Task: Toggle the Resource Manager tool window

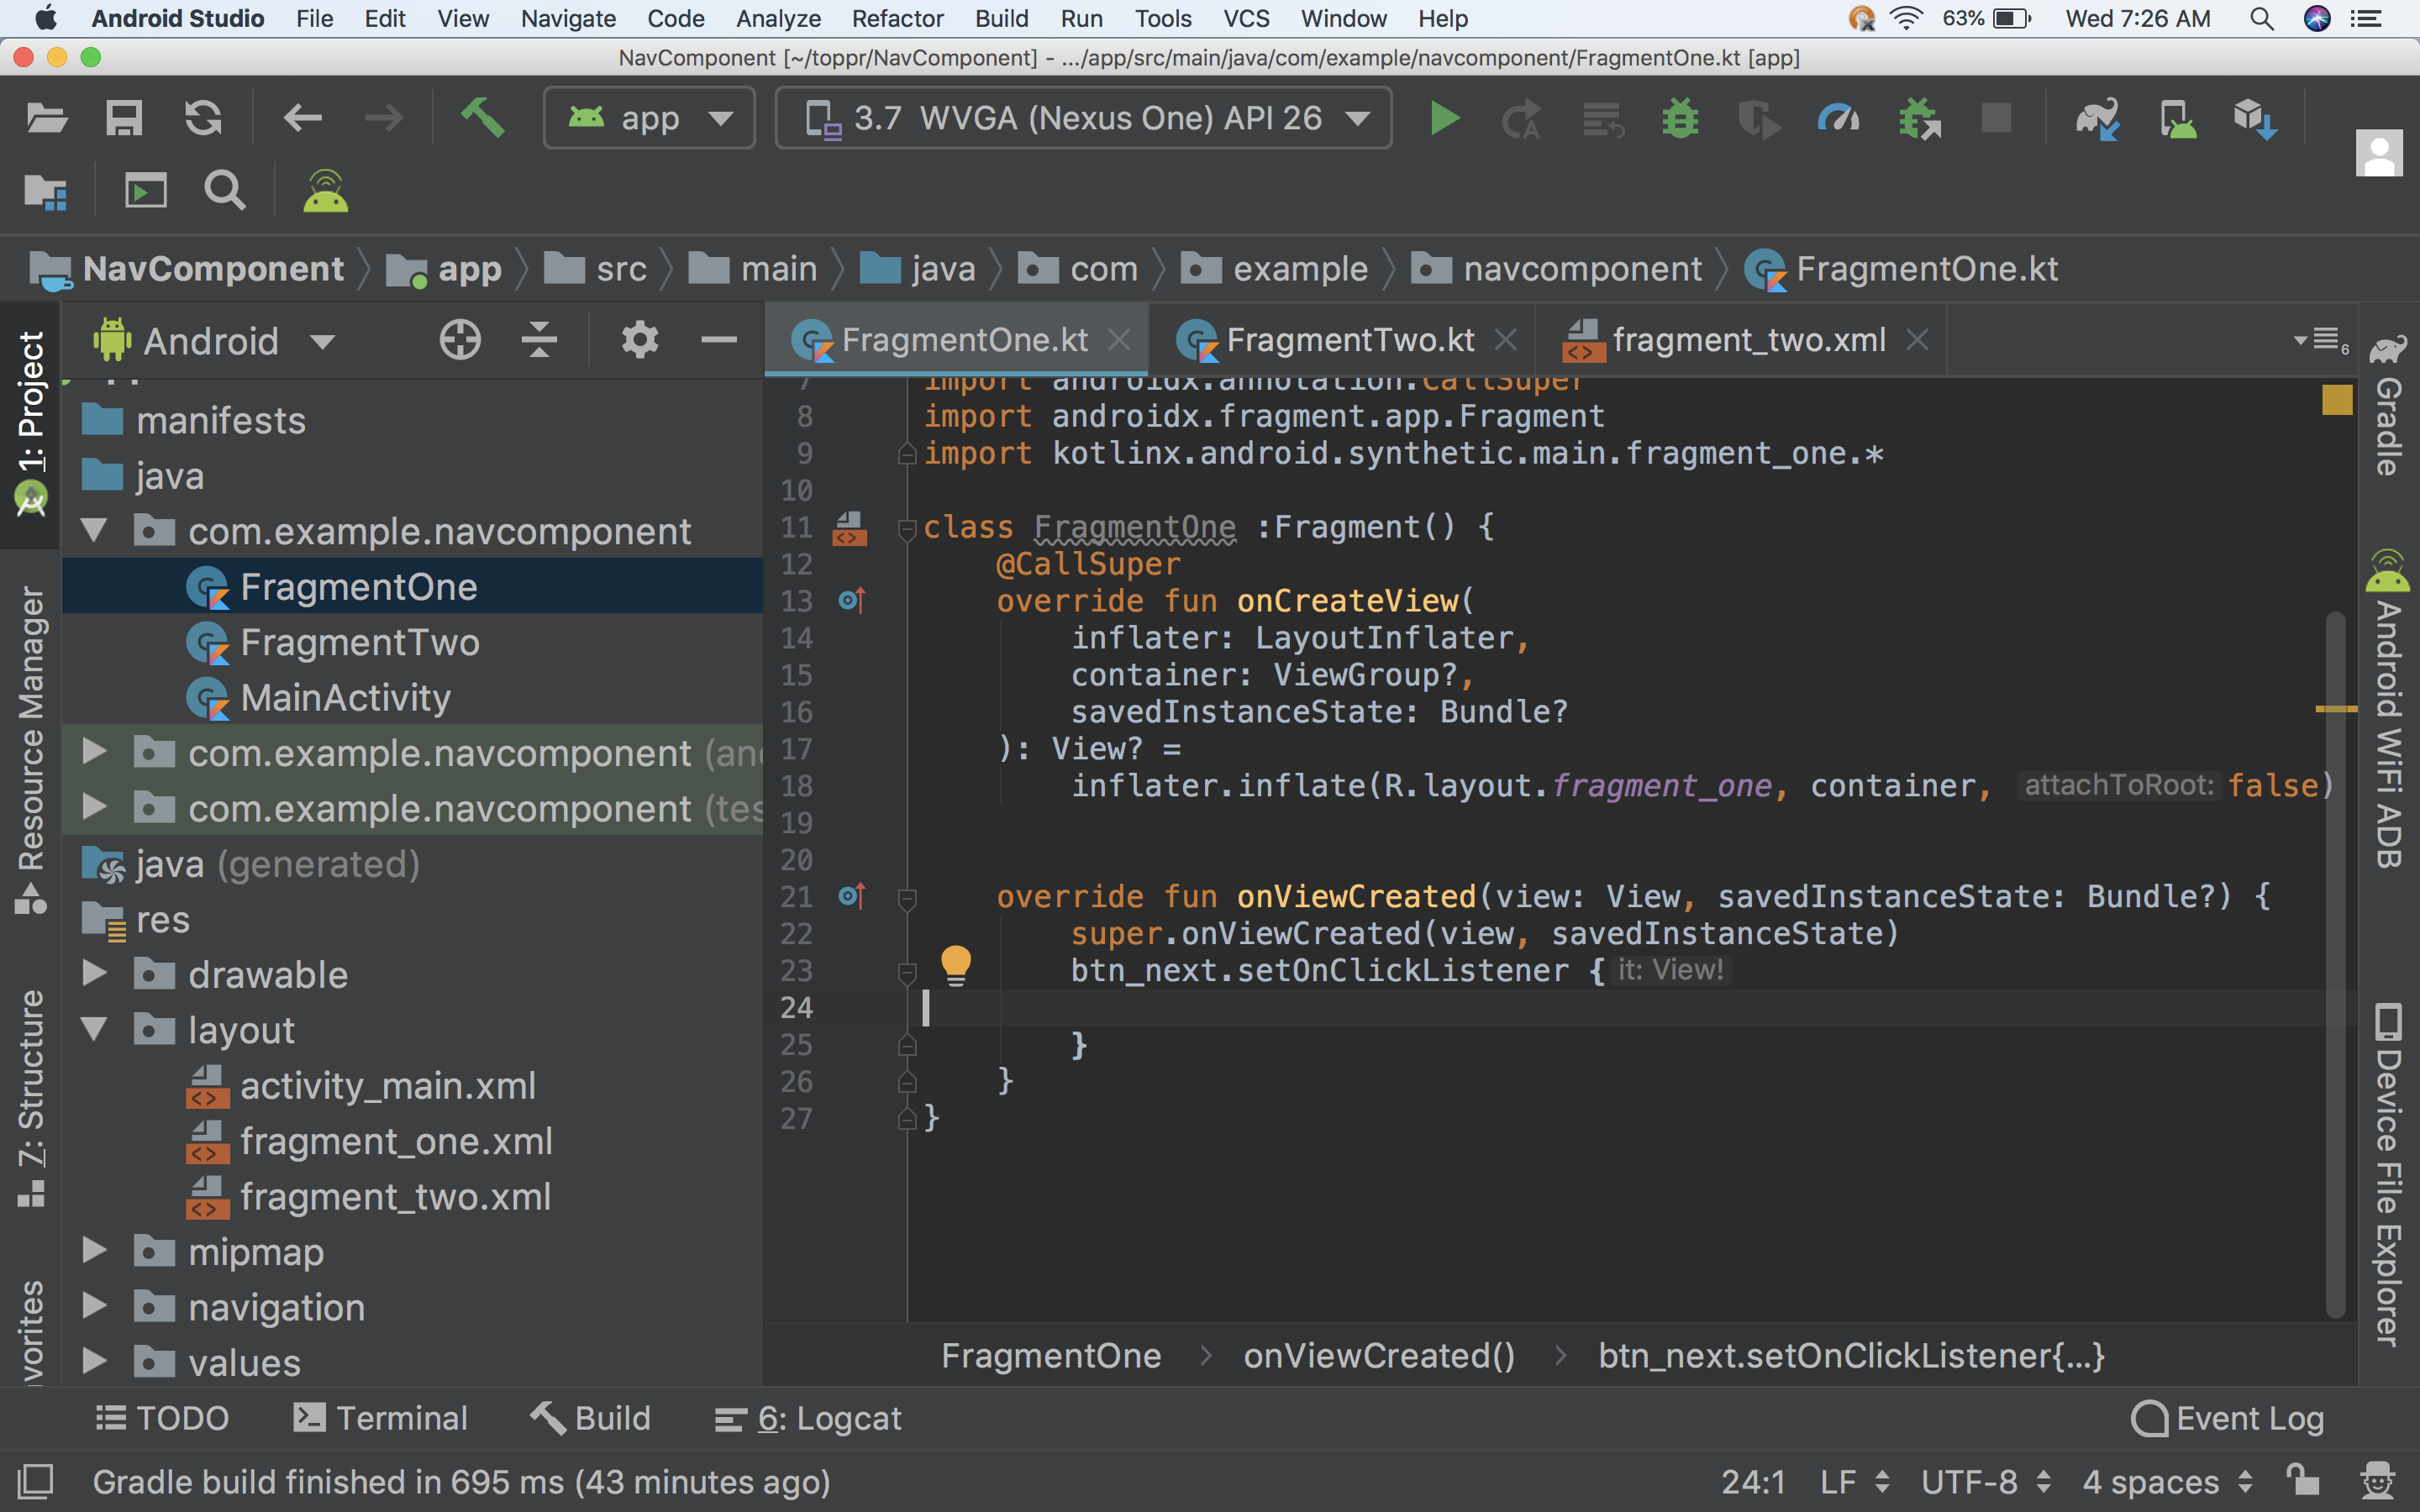Action: pos(30,750)
